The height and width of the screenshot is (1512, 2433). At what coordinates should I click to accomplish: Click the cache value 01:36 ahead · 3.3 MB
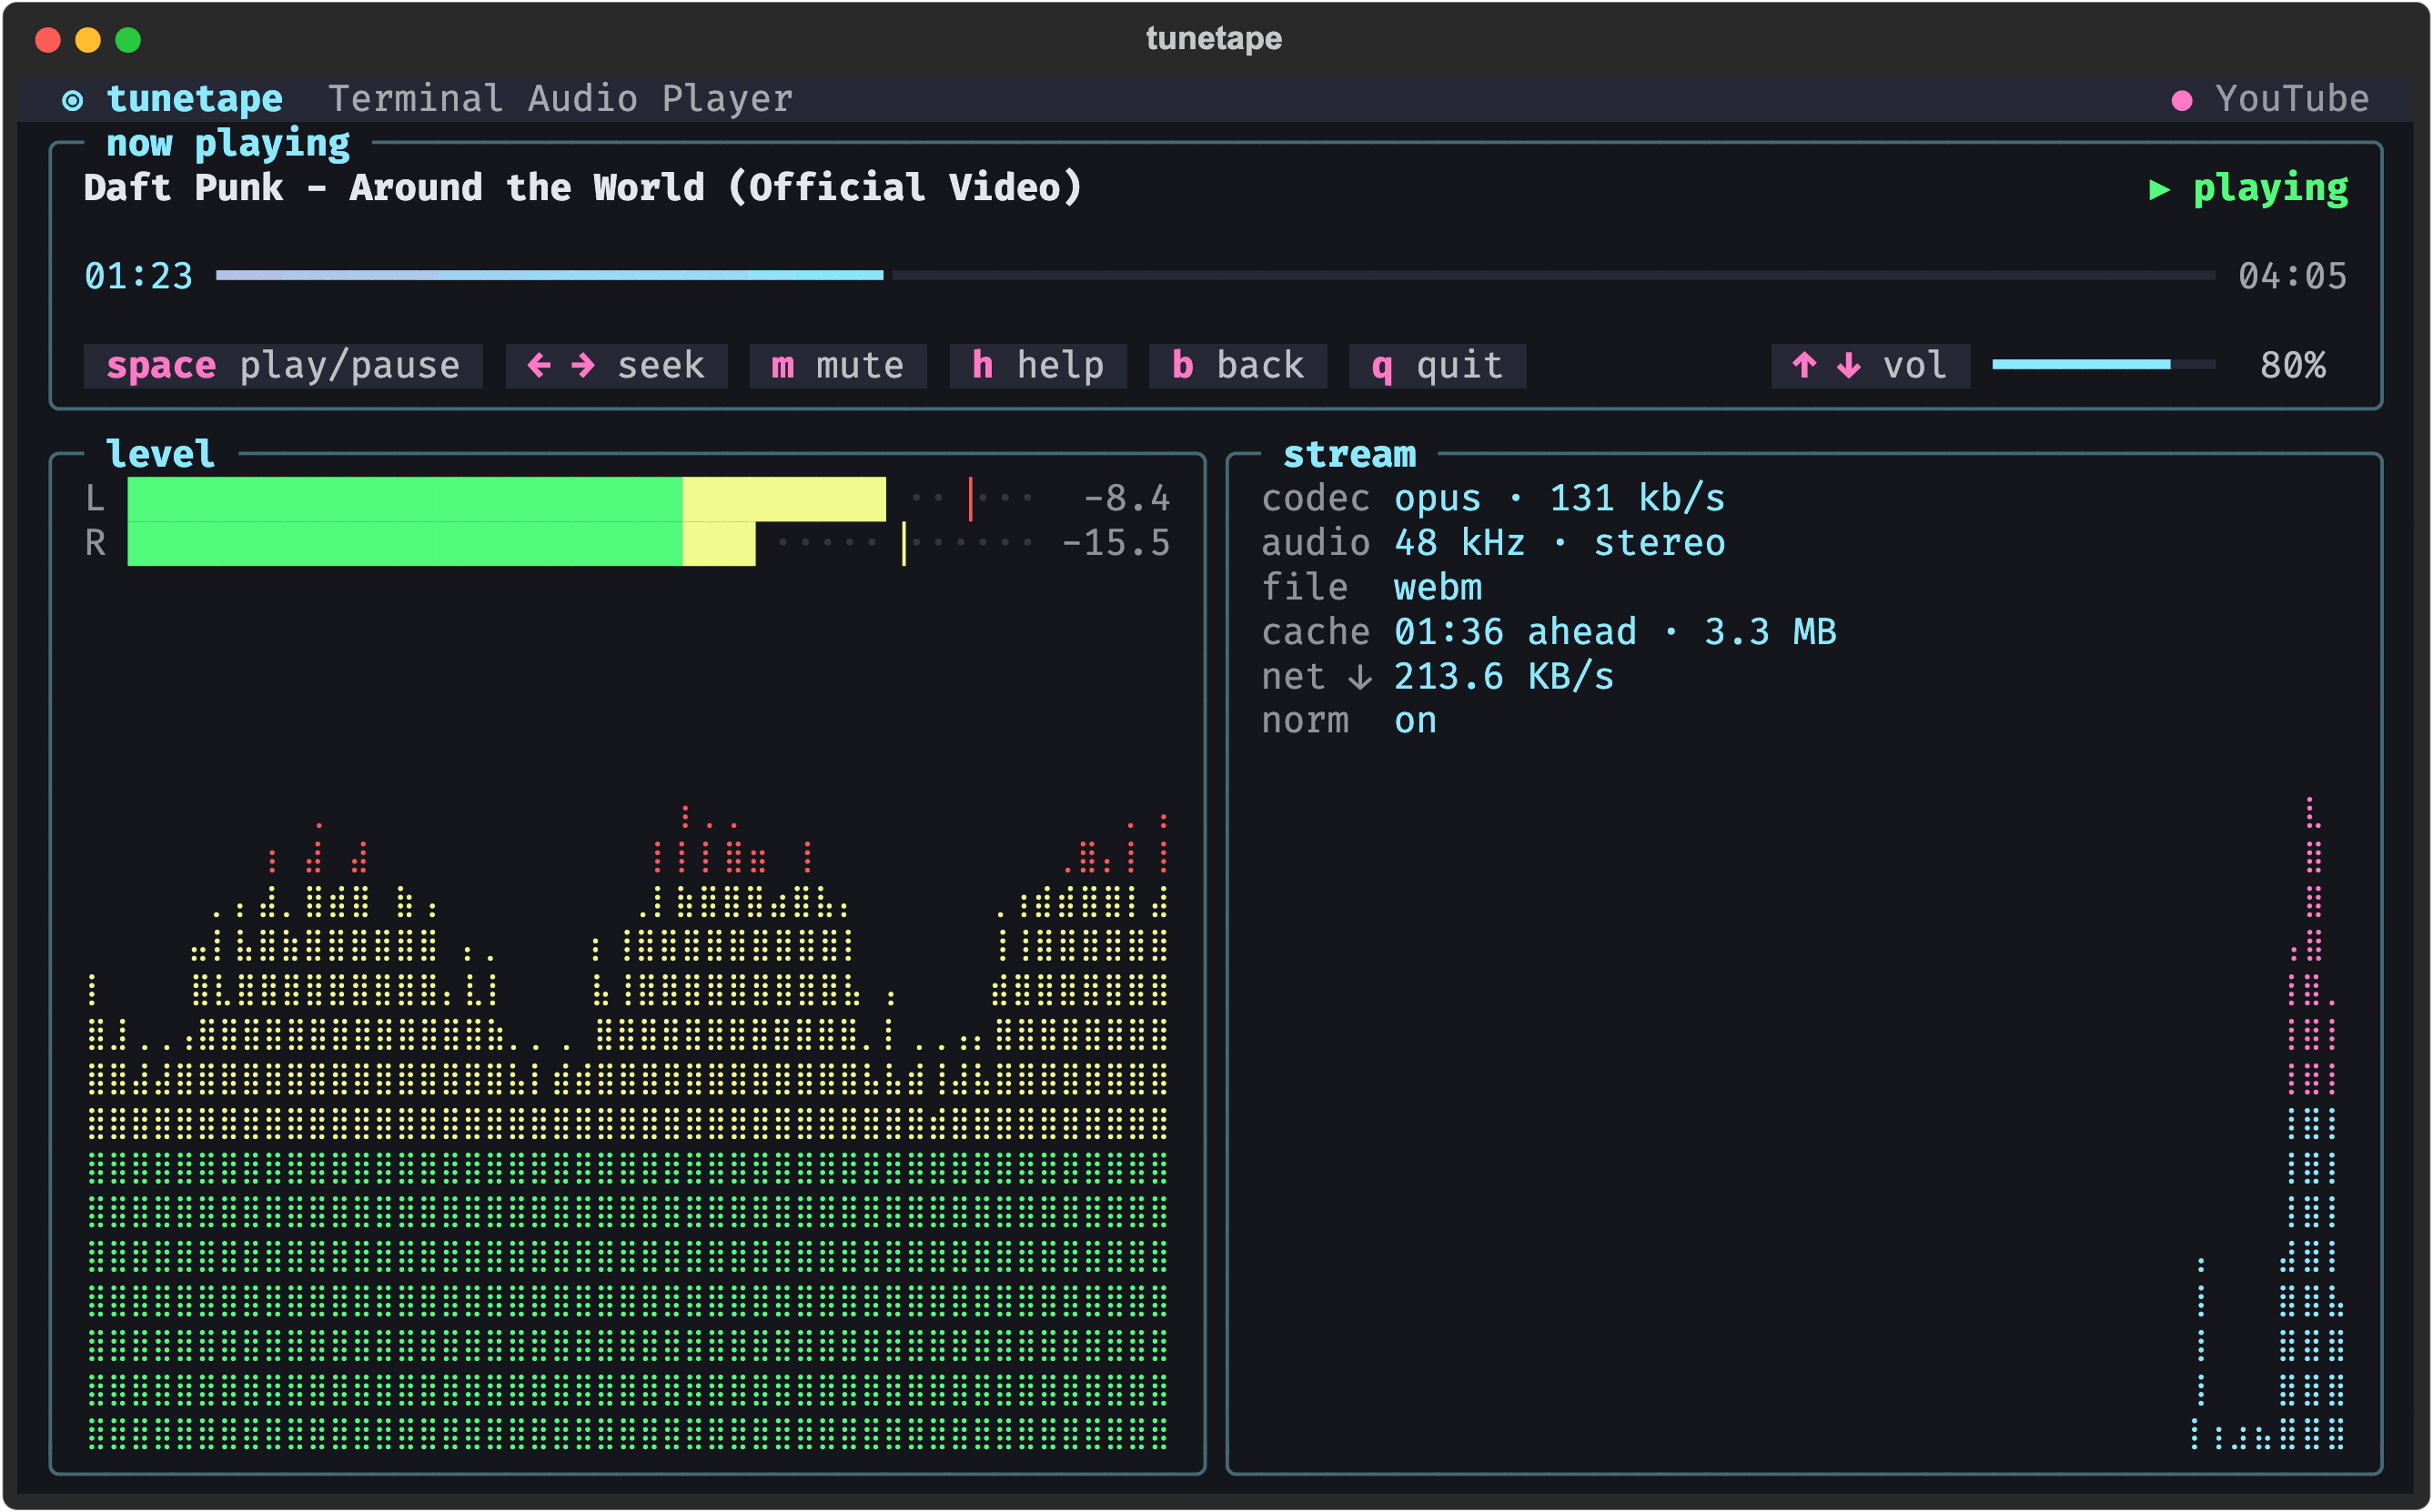pos(1615,632)
